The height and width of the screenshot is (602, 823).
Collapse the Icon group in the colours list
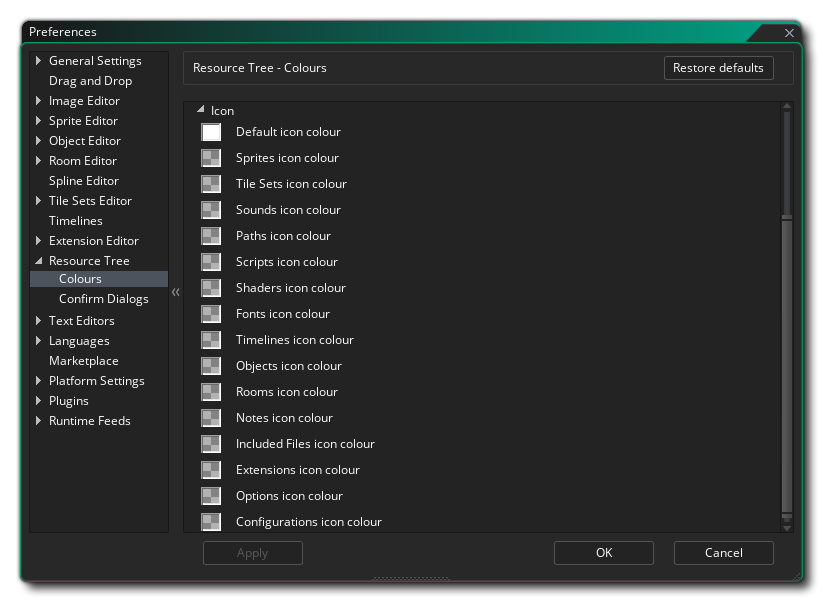pos(201,110)
